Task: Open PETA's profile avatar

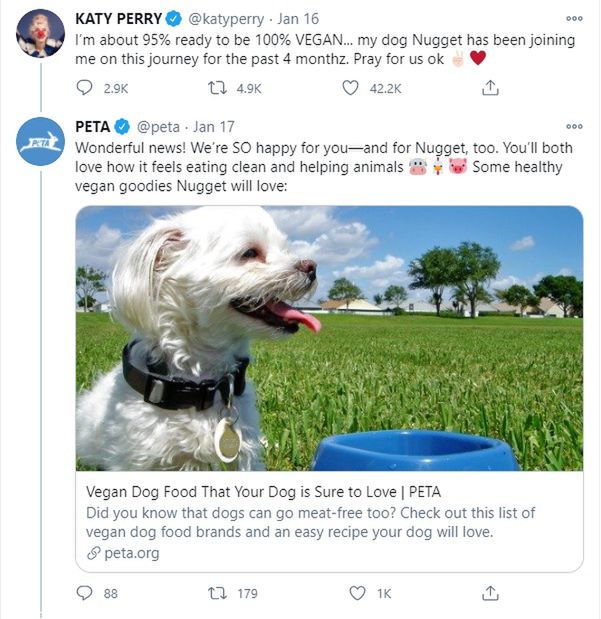Action: [40, 142]
